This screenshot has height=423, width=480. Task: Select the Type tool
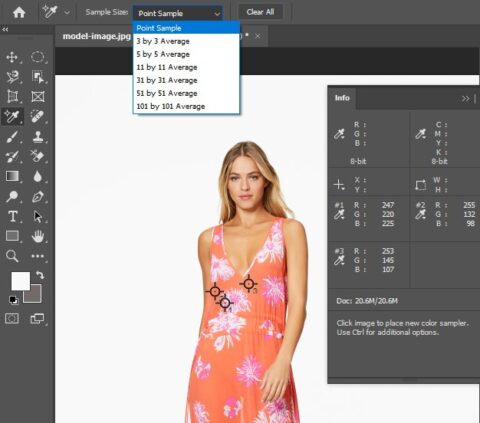pos(13,216)
